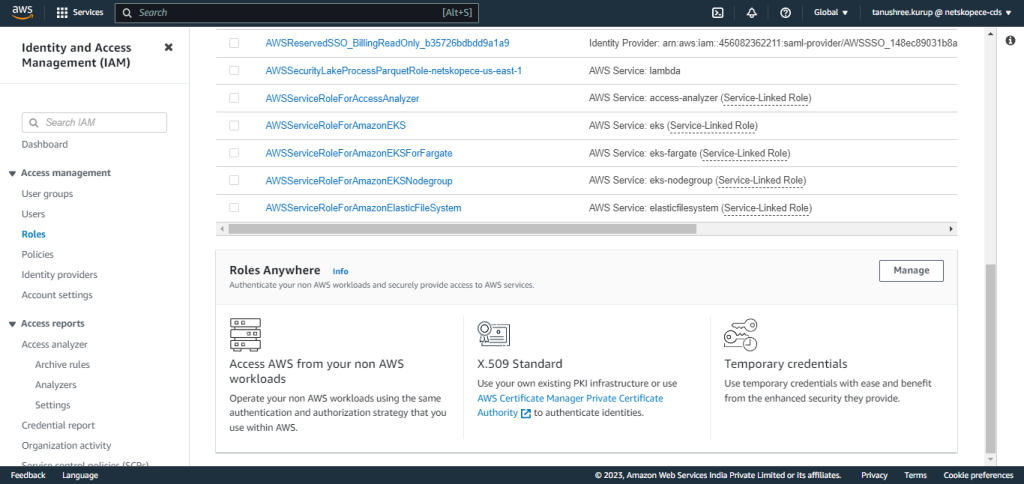This screenshot has width=1024, height=484.
Task: Click the AWS logo home icon
Action: (x=22, y=12)
